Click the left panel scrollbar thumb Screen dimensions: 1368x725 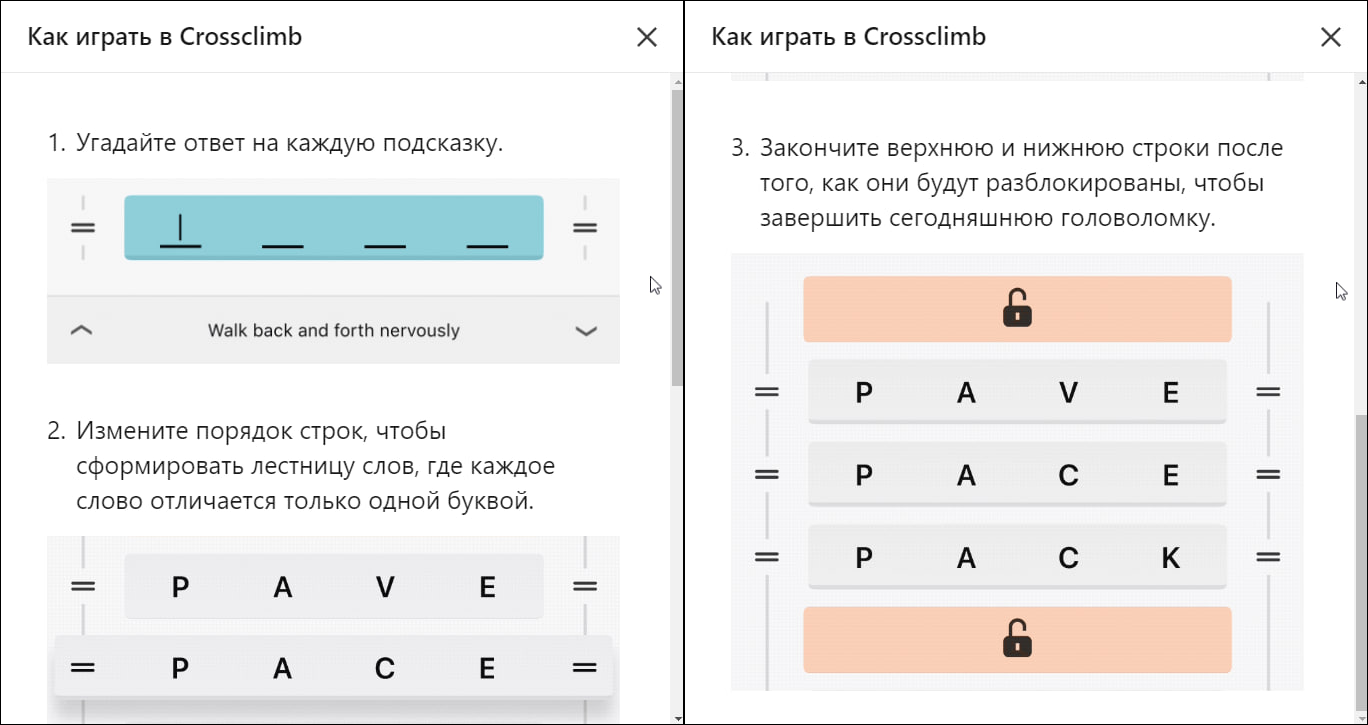point(677,238)
